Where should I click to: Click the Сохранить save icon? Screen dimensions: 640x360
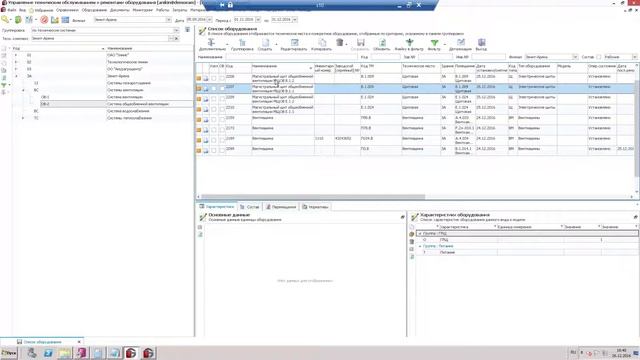pos(361,42)
